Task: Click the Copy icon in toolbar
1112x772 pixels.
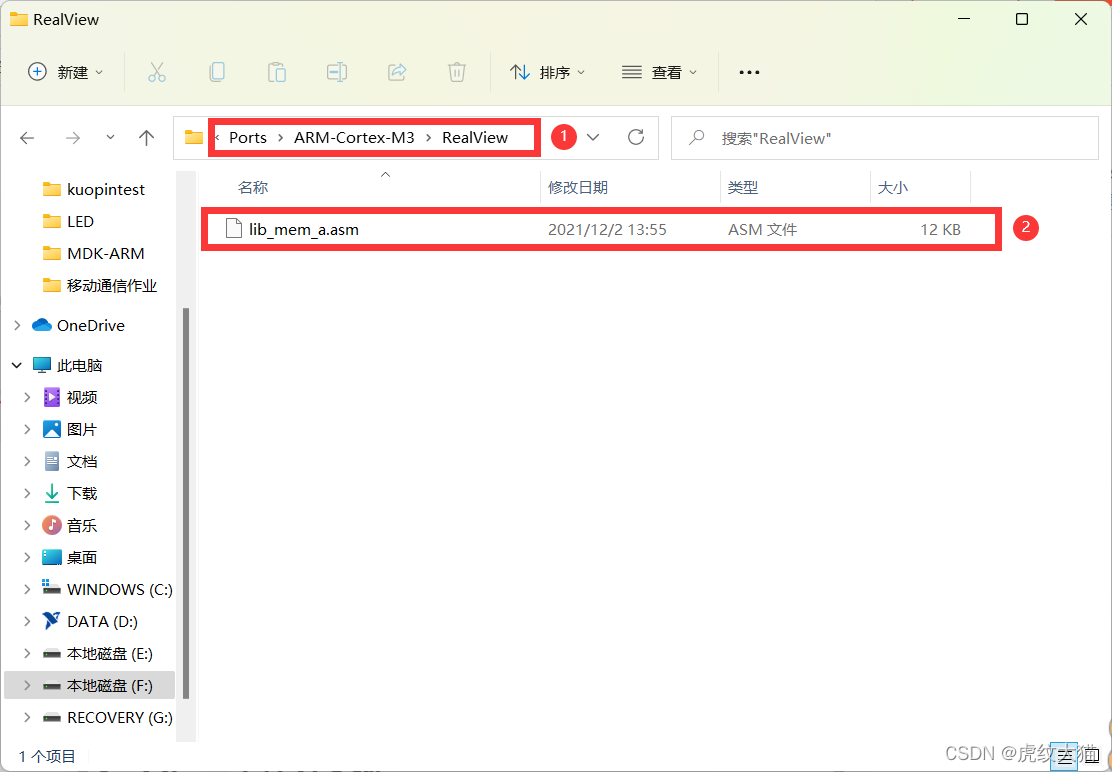Action: pyautogui.click(x=217, y=72)
